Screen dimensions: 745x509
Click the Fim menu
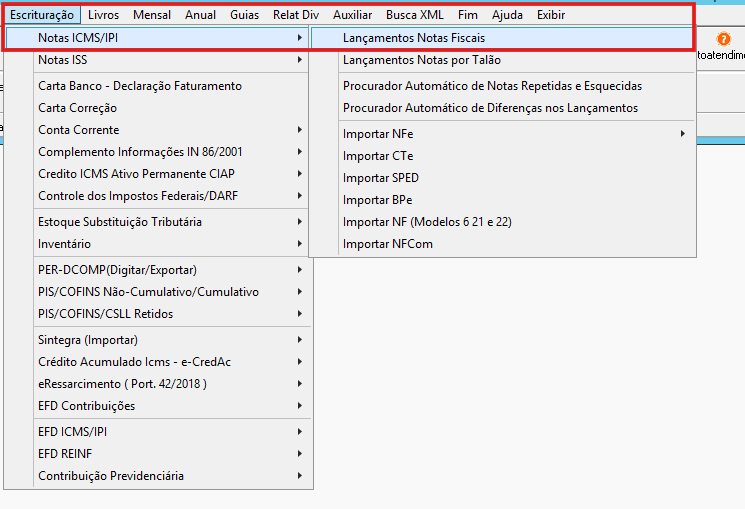[468, 15]
